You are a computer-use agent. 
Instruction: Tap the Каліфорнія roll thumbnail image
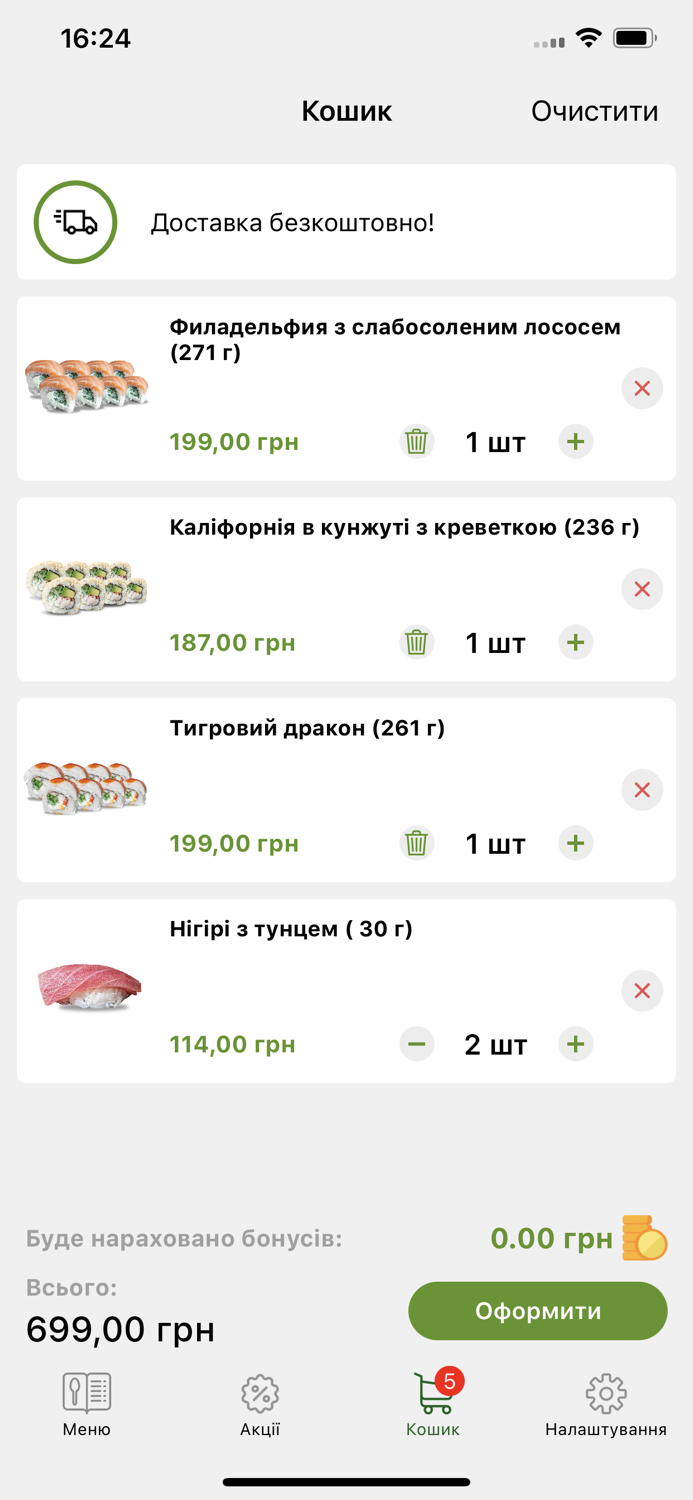click(x=87, y=588)
